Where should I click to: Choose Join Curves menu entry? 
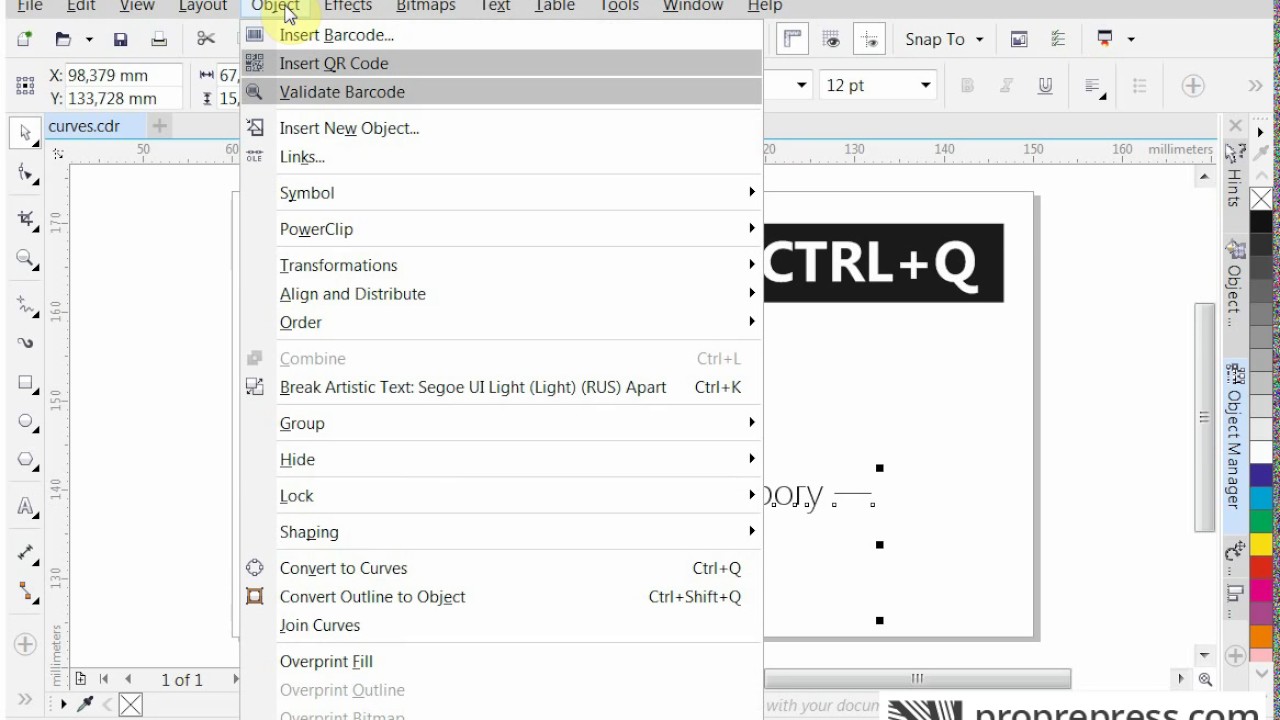501,625
